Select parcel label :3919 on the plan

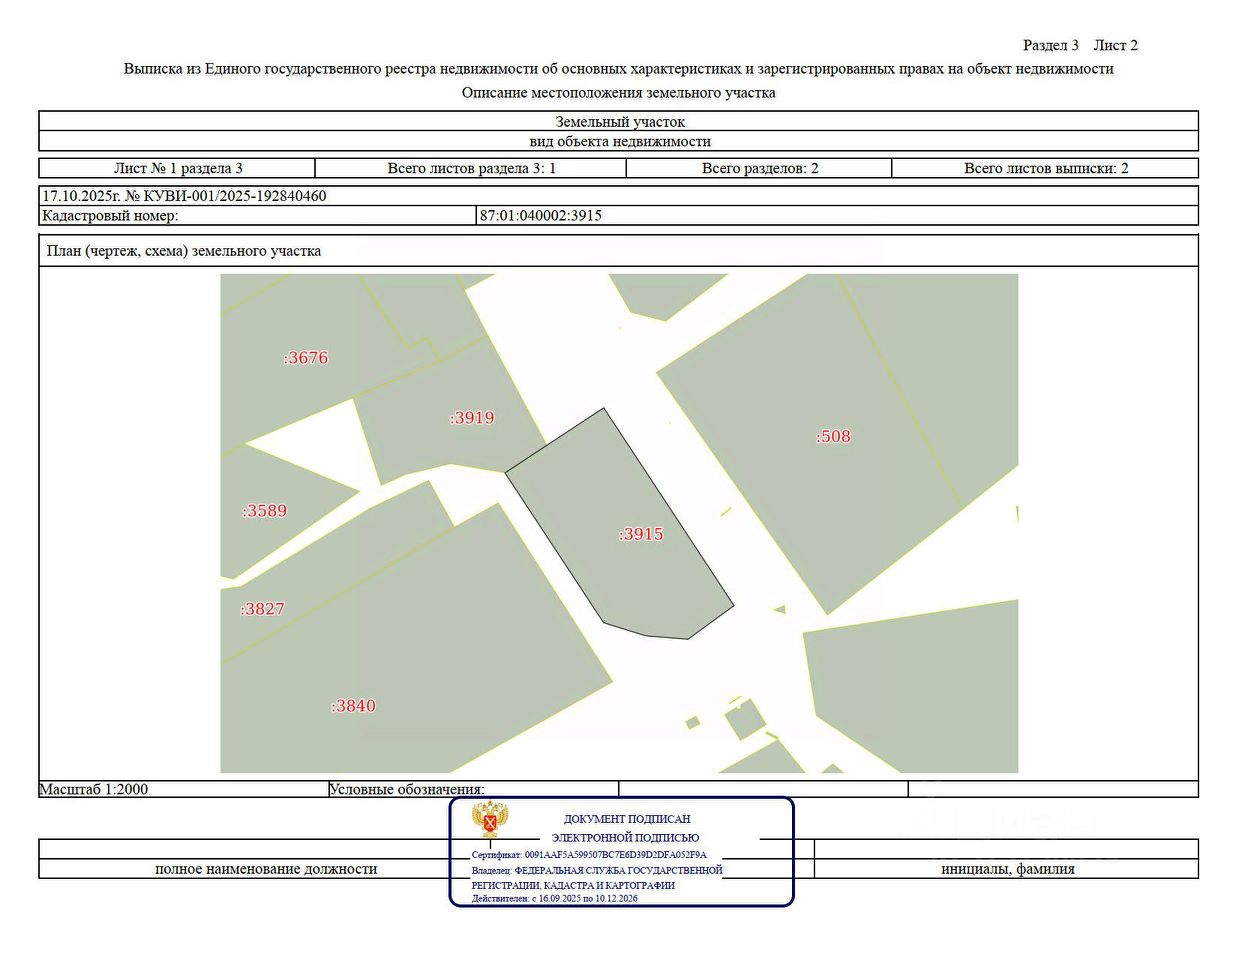(x=472, y=418)
